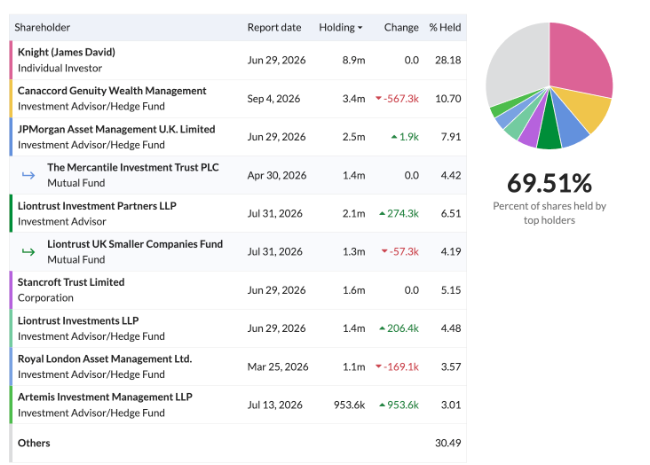Click the Change column header

(x=401, y=27)
